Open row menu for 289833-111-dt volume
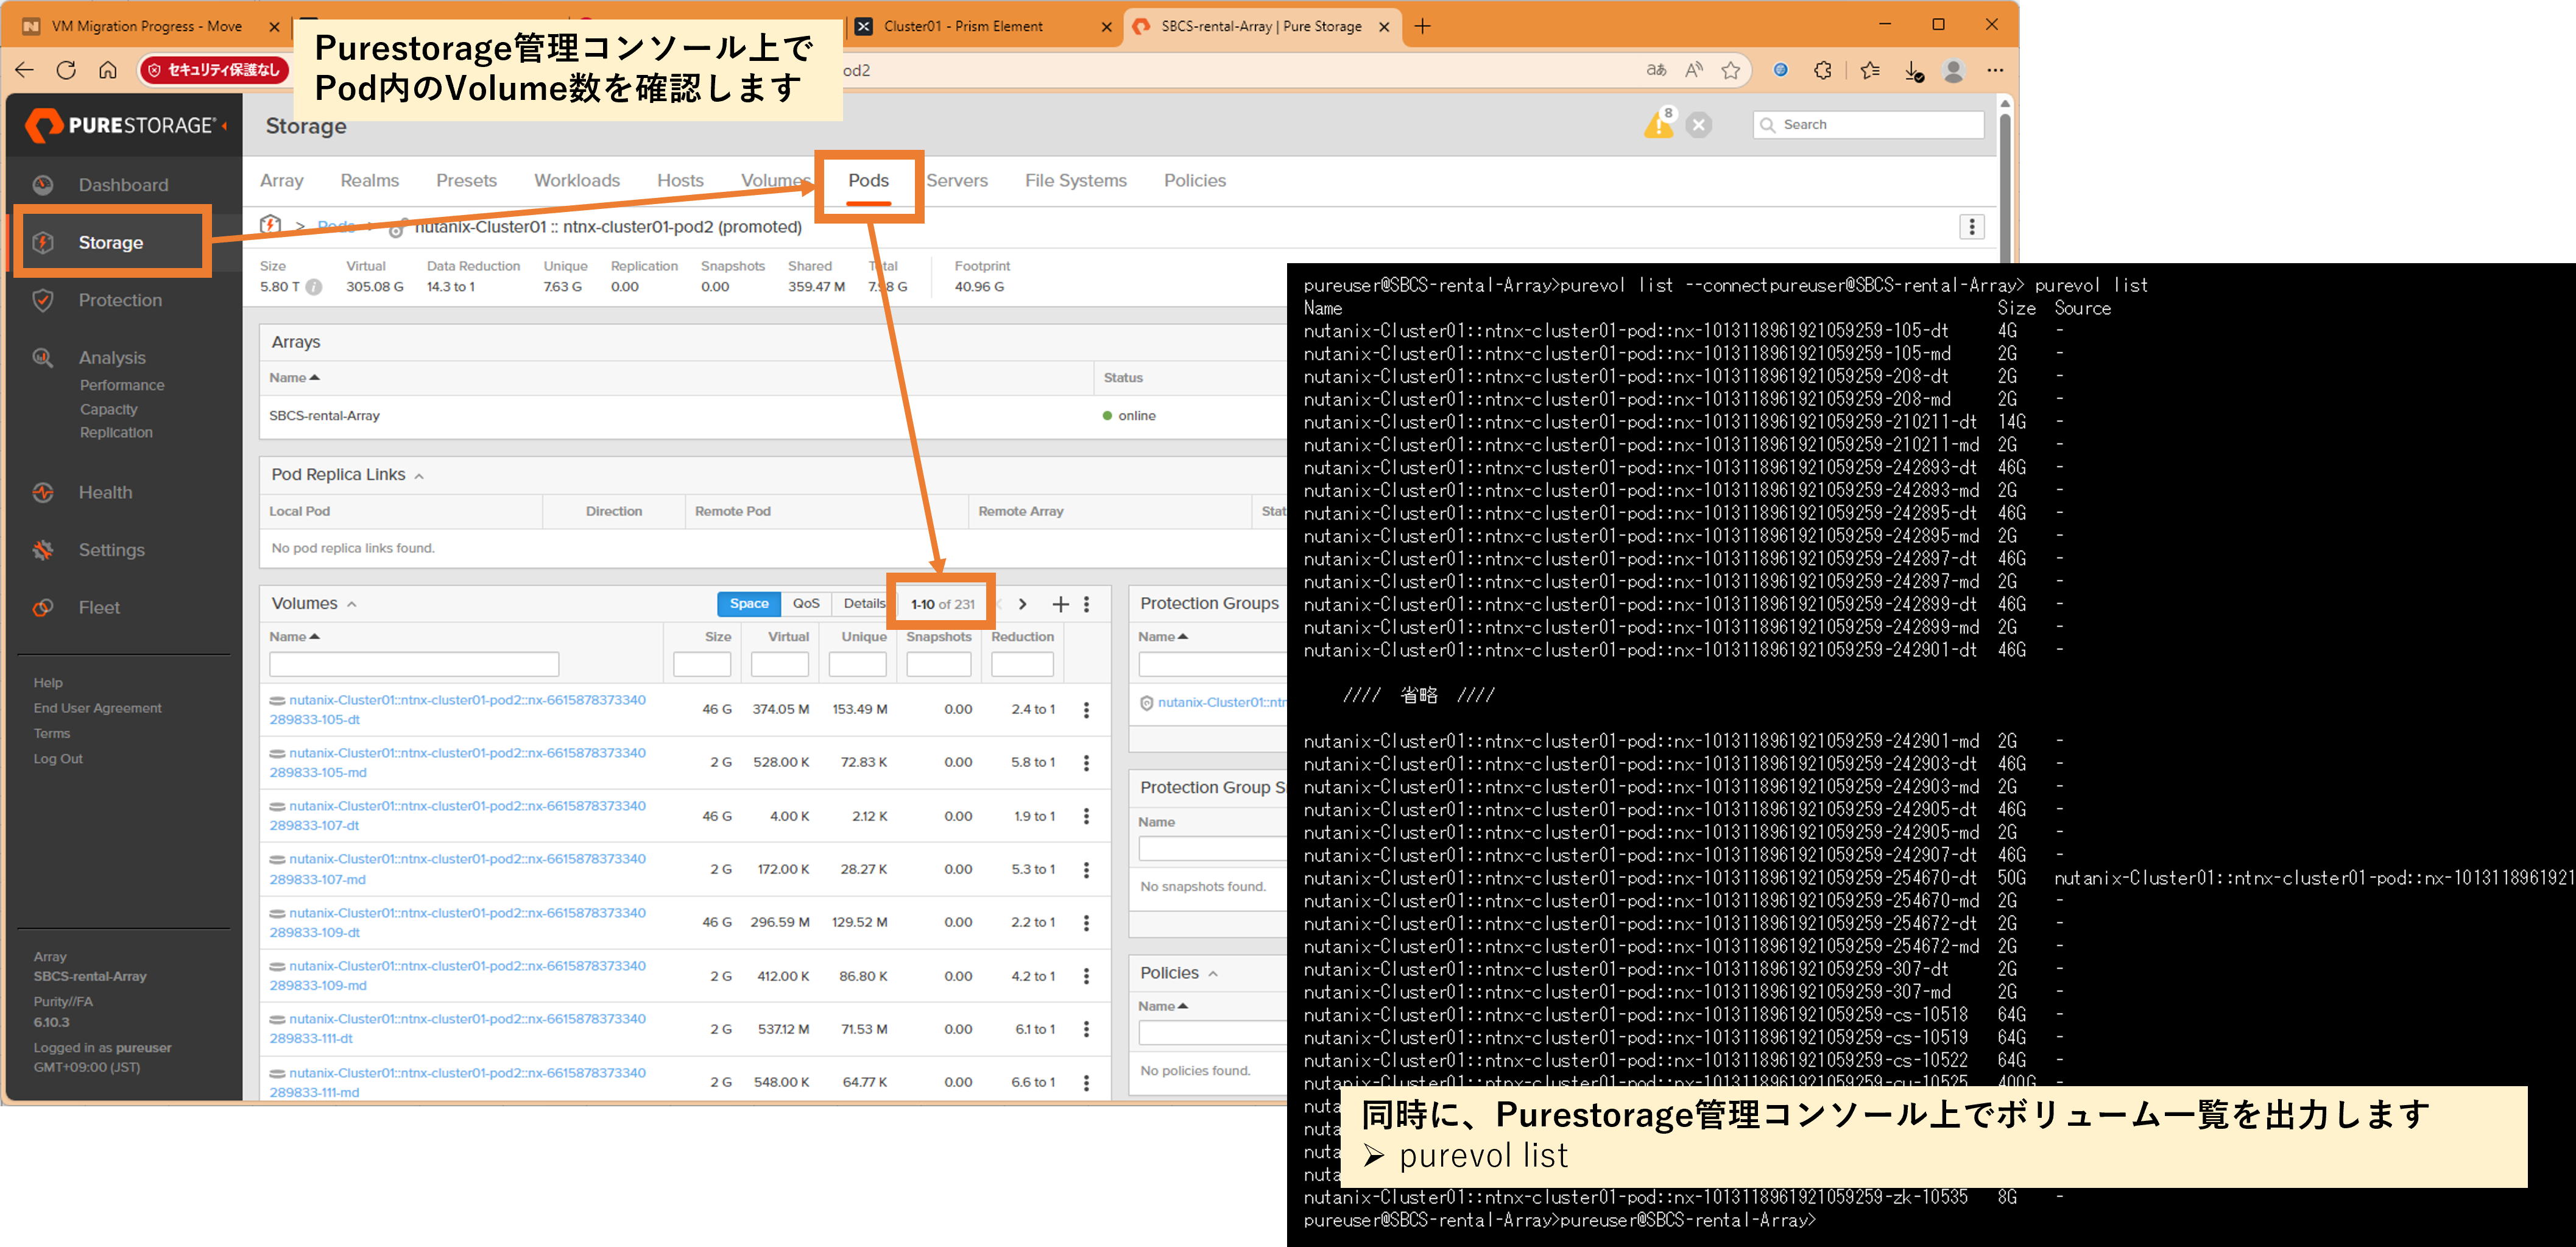This screenshot has width=2576, height=1247. [x=1087, y=1029]
